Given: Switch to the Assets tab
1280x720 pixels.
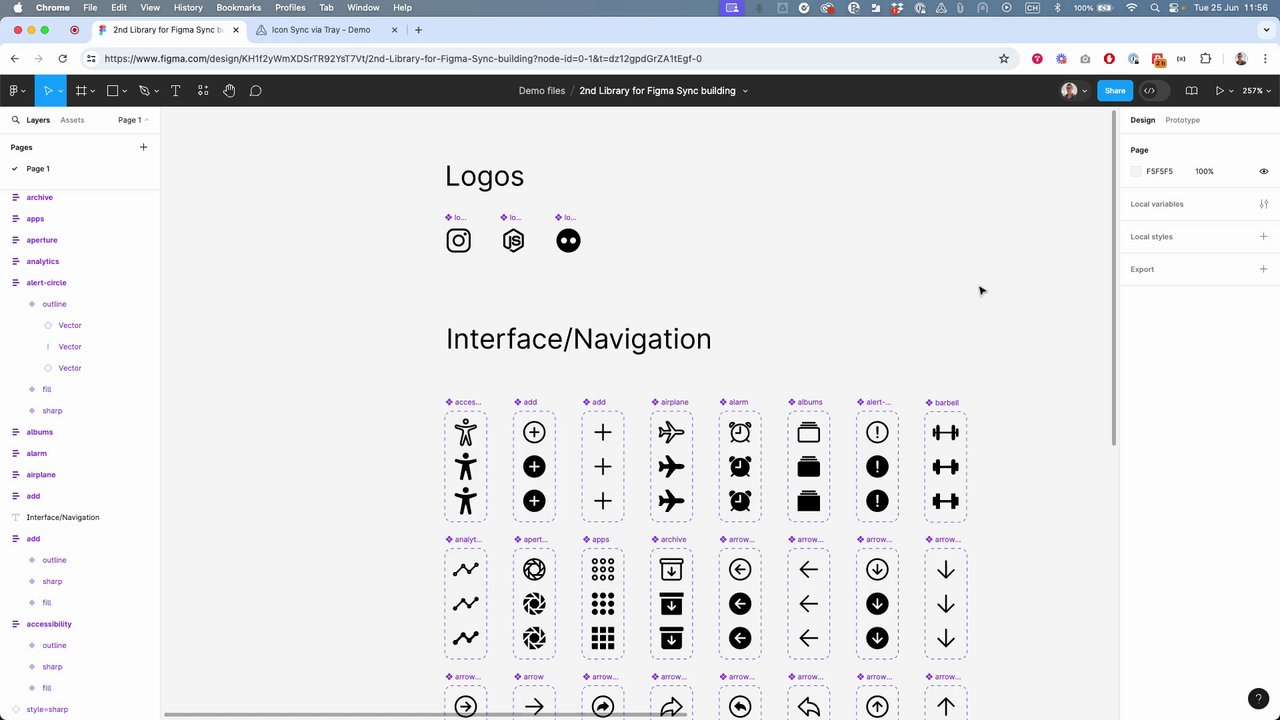Looking at the screenshot, I should pyautogui.click(x=72, y=120).
